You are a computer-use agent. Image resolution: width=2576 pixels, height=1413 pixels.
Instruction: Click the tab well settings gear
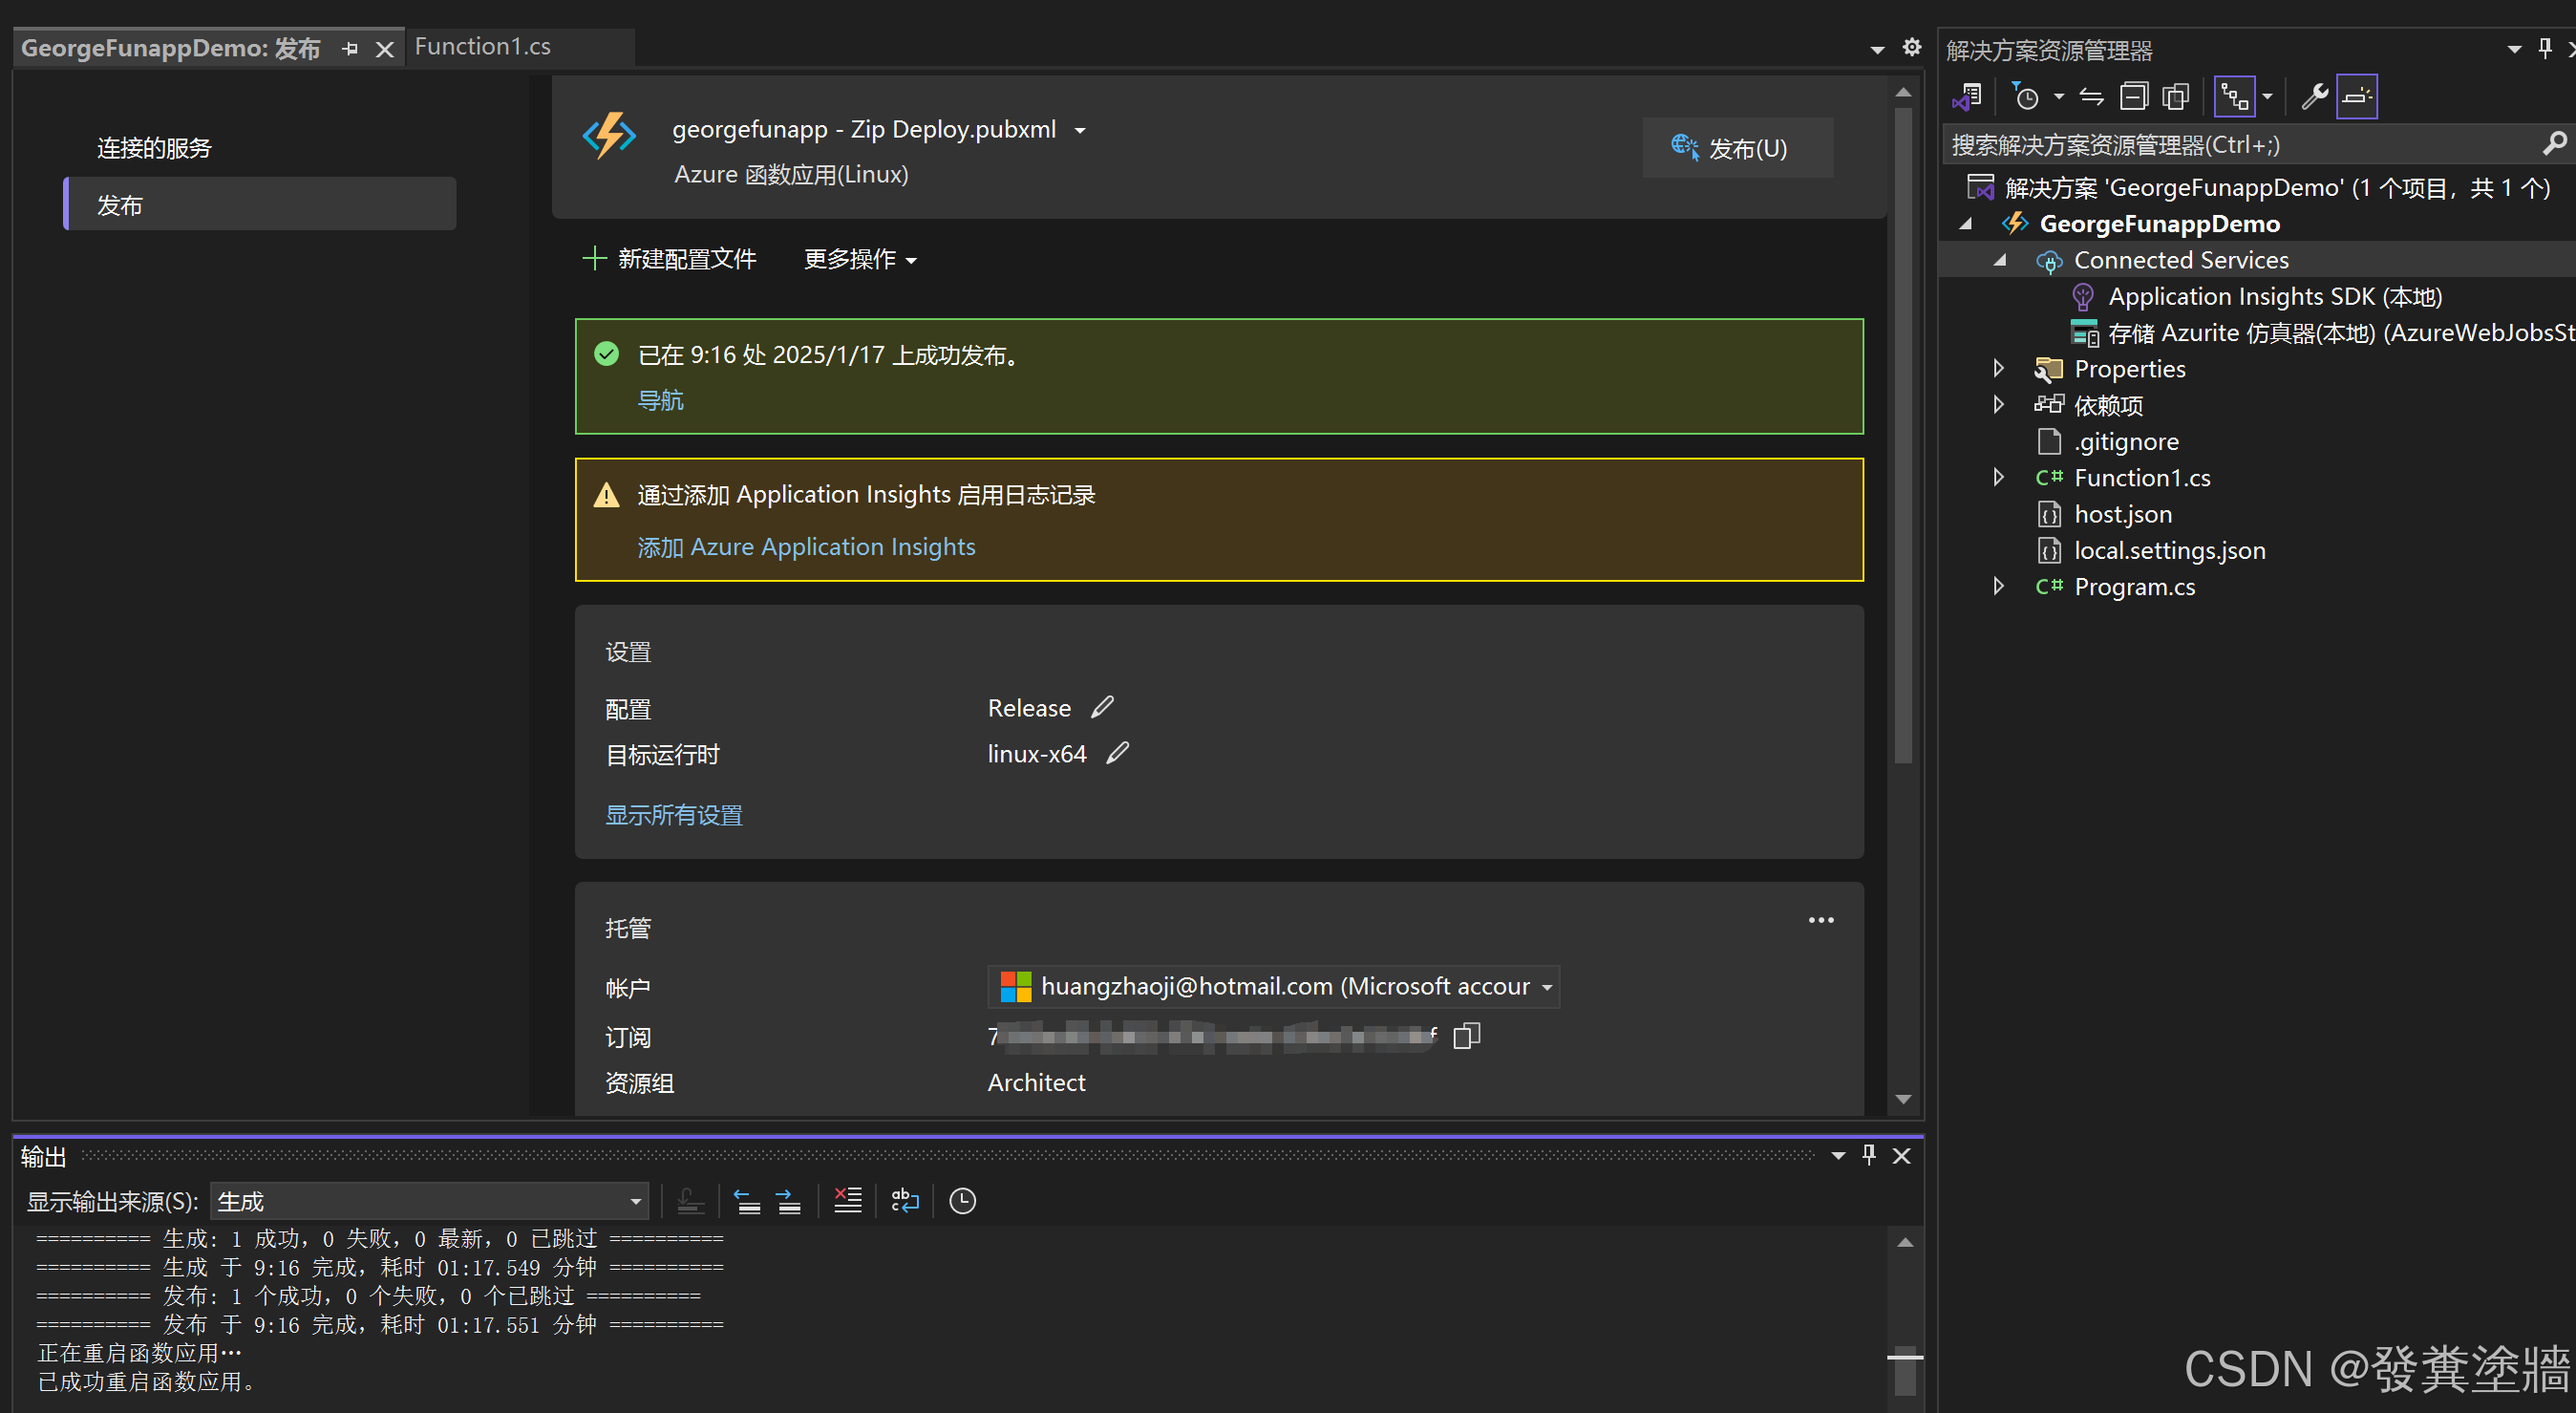click(1911, 47)
